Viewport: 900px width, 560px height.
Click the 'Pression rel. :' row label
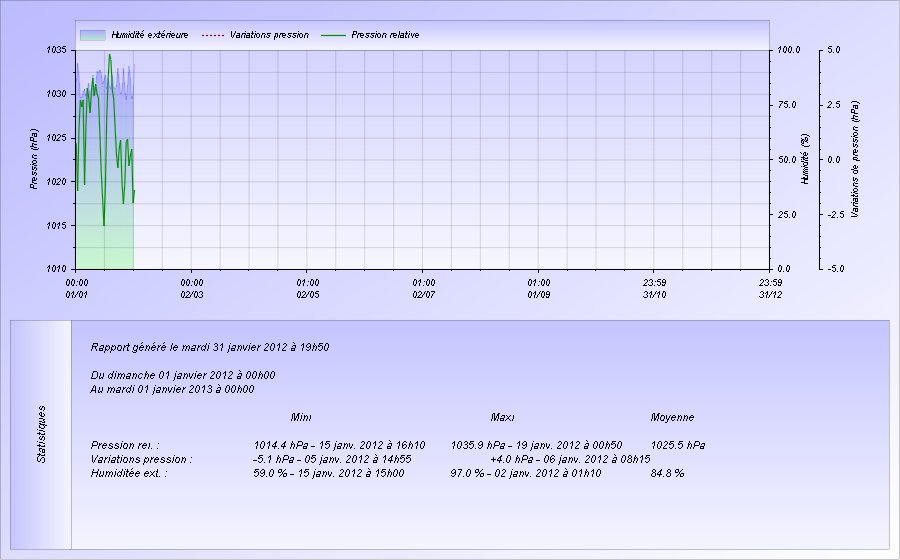tap(125, 445)
